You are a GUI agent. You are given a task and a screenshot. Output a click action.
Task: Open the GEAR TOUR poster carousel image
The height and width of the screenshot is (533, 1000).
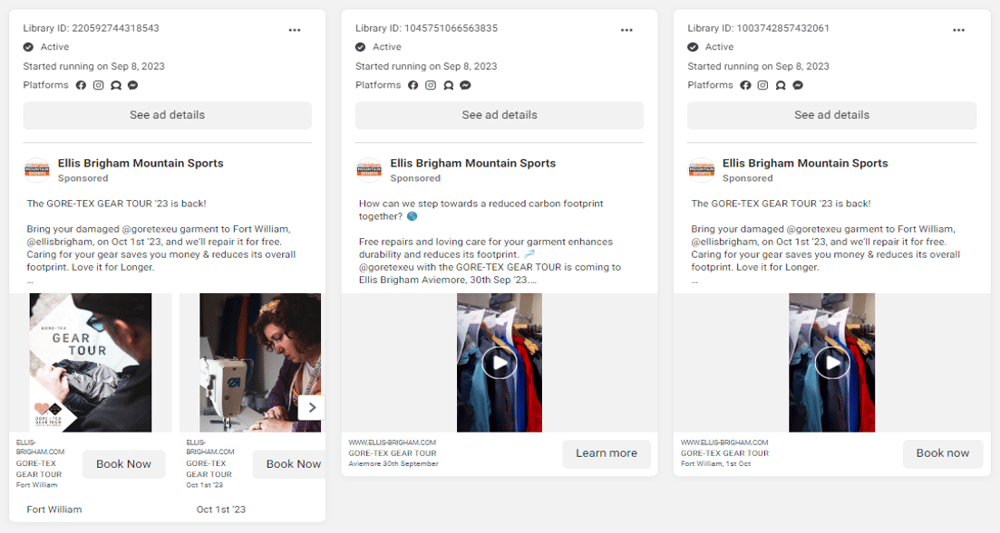point(91,362)
